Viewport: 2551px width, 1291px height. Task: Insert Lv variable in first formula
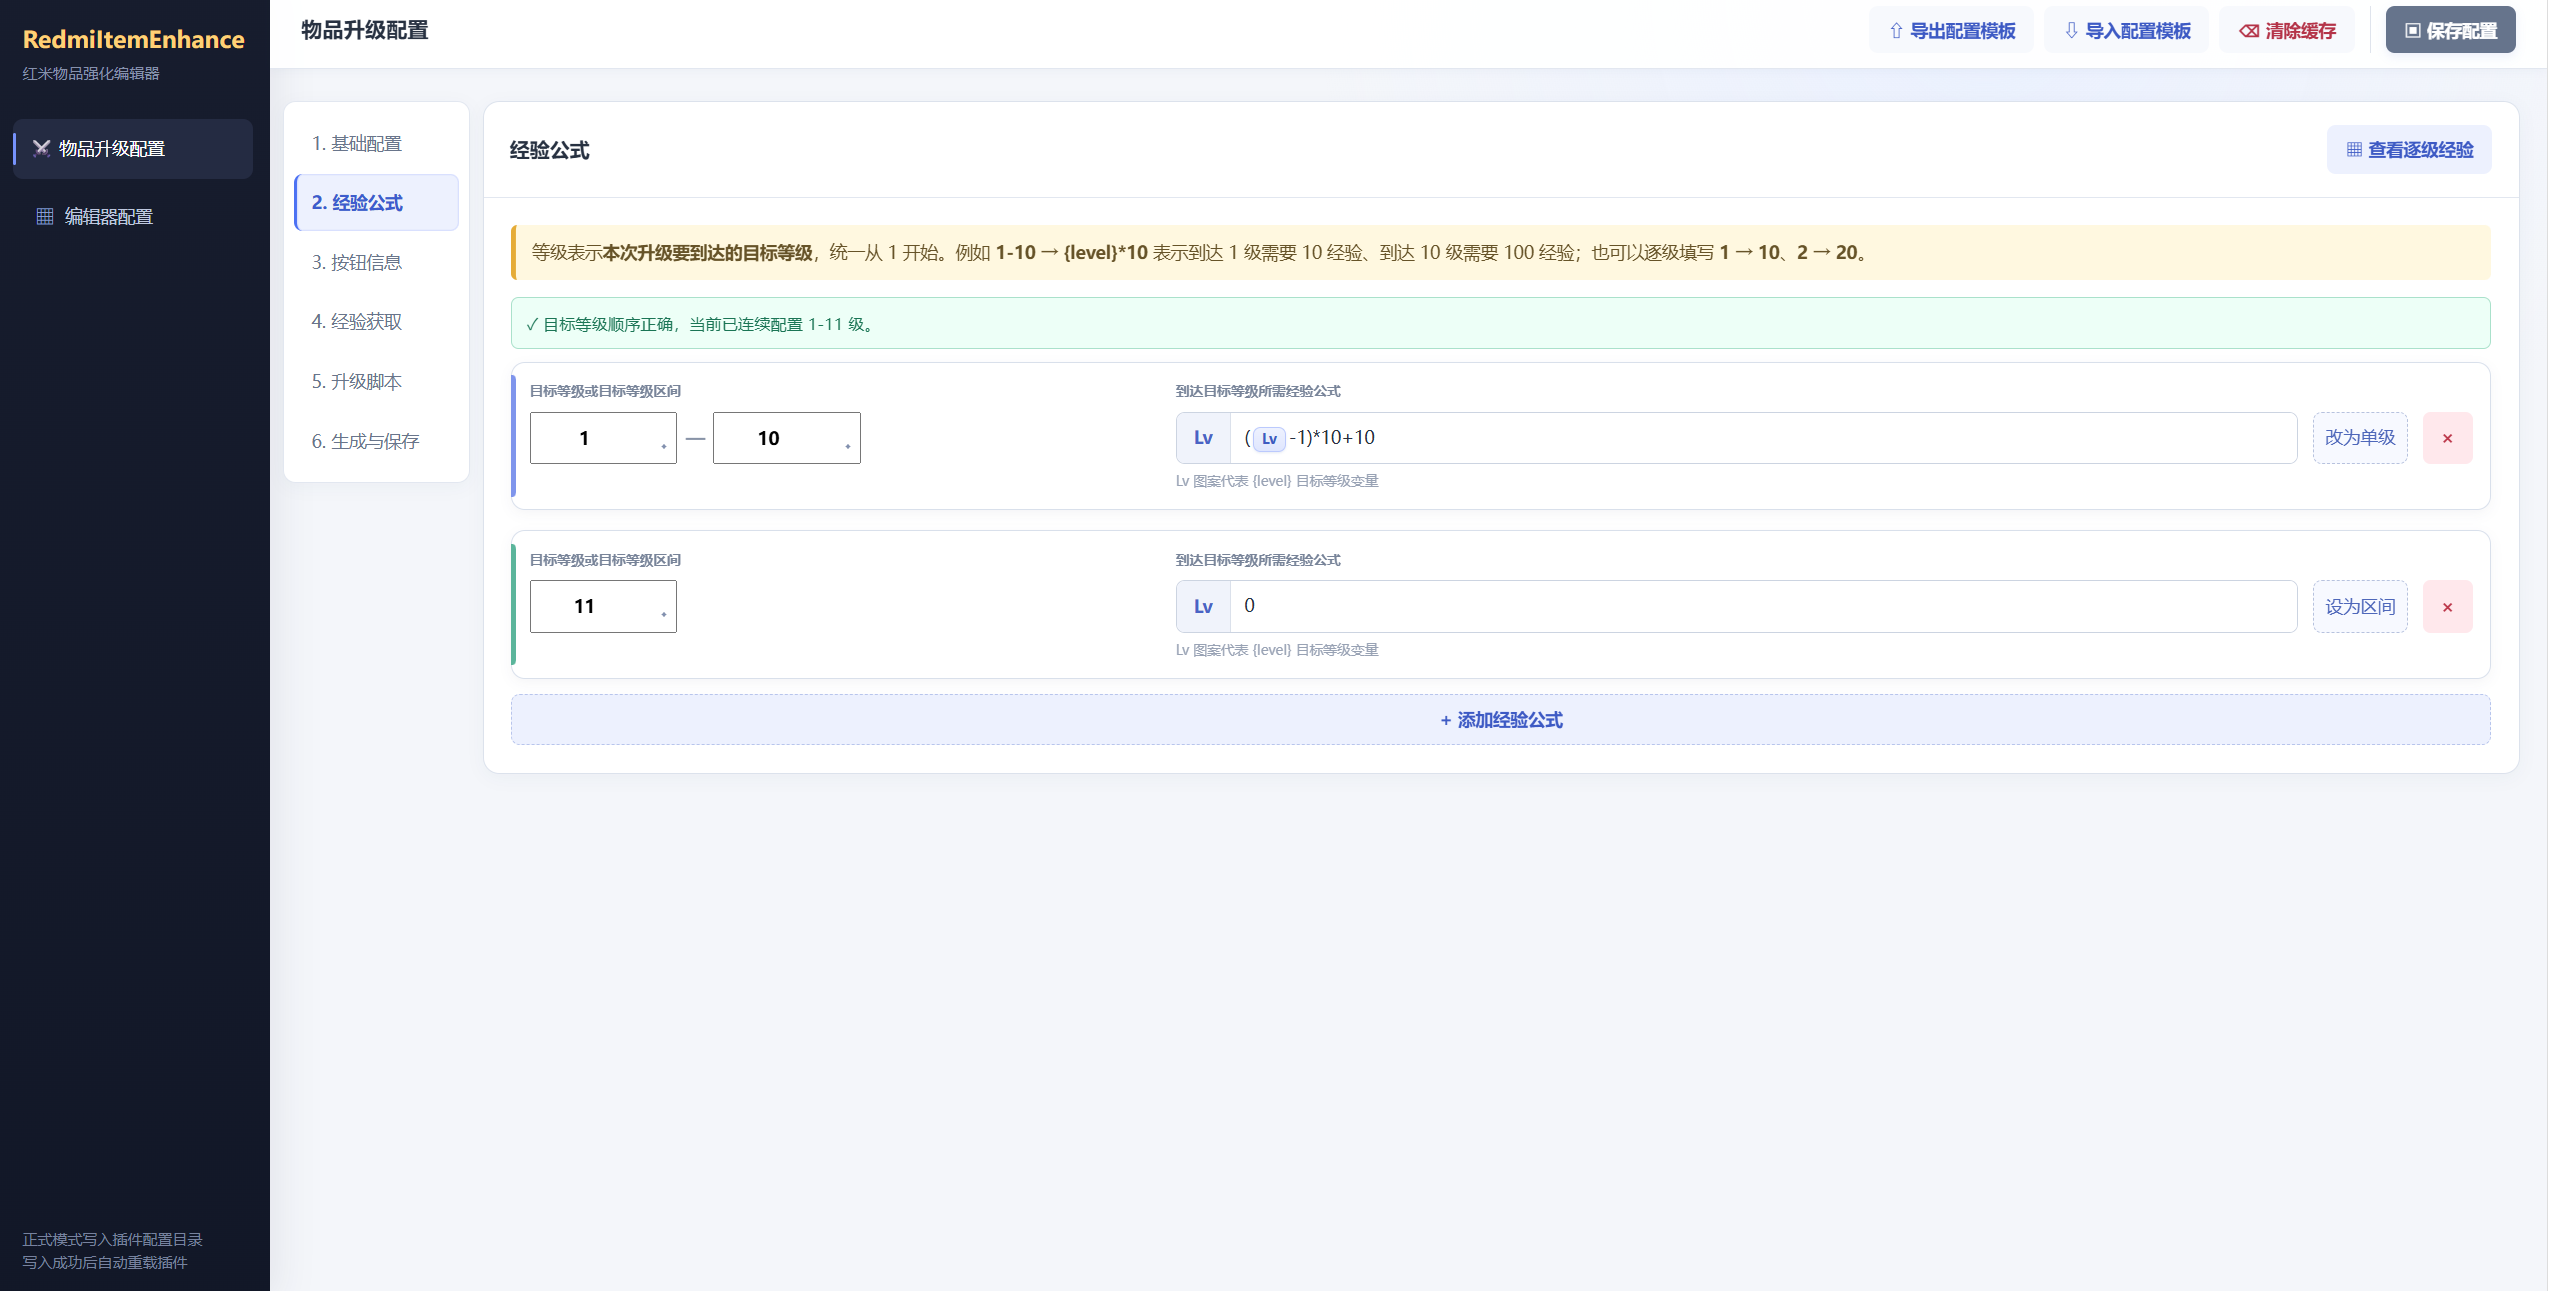(x=1203, y=438)
